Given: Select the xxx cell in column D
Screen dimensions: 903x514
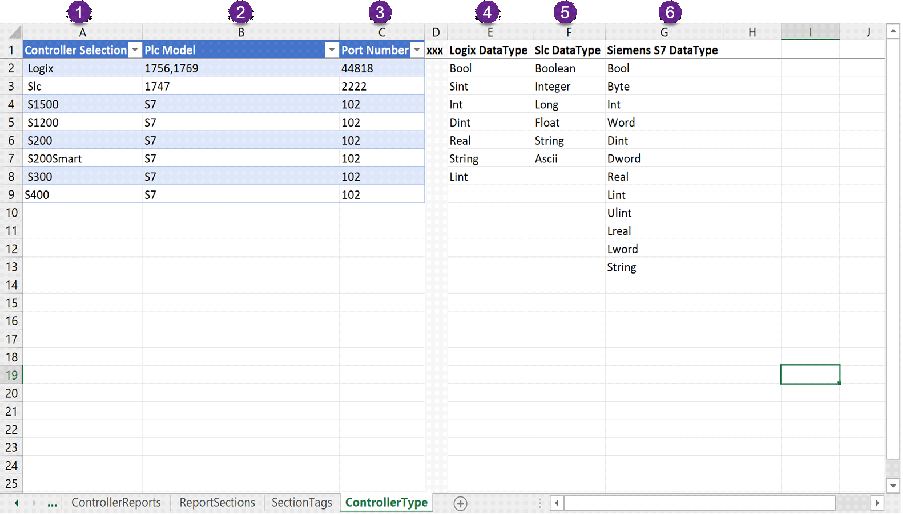Looking at the screenshot, I should tap(436, 50).
